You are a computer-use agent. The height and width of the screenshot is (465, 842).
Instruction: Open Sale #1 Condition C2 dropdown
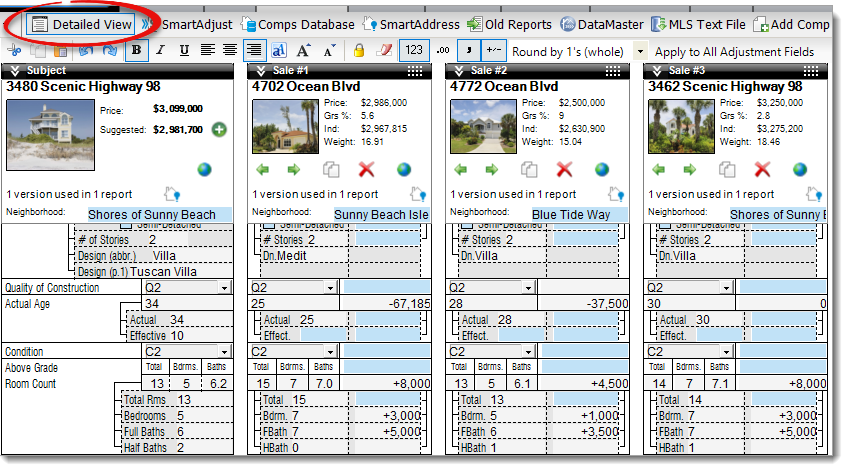330,352
